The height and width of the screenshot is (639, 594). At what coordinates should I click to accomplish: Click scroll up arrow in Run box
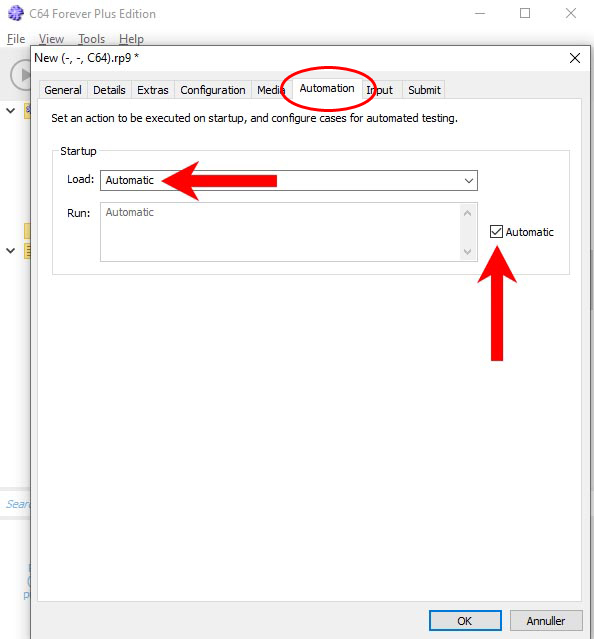point(468,213)
